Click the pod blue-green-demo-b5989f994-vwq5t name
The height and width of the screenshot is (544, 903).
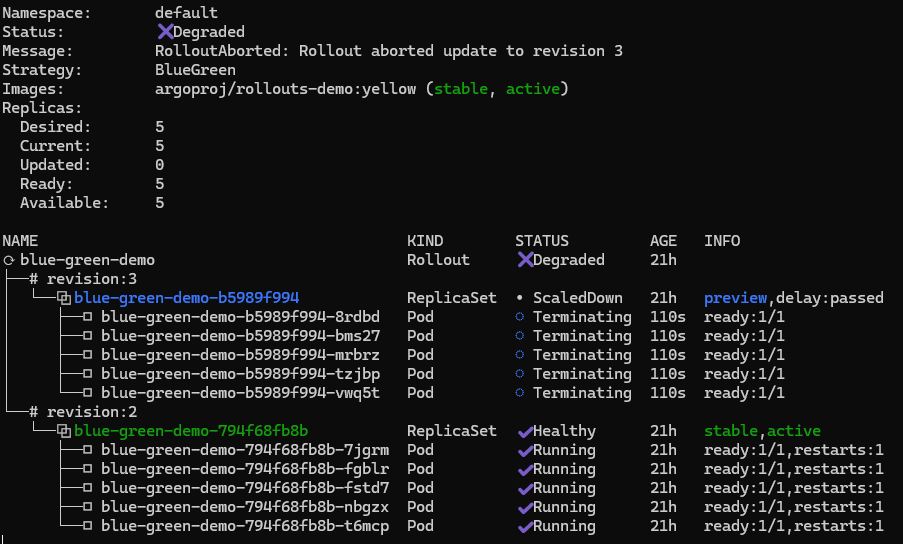click(x=240, y=393)
